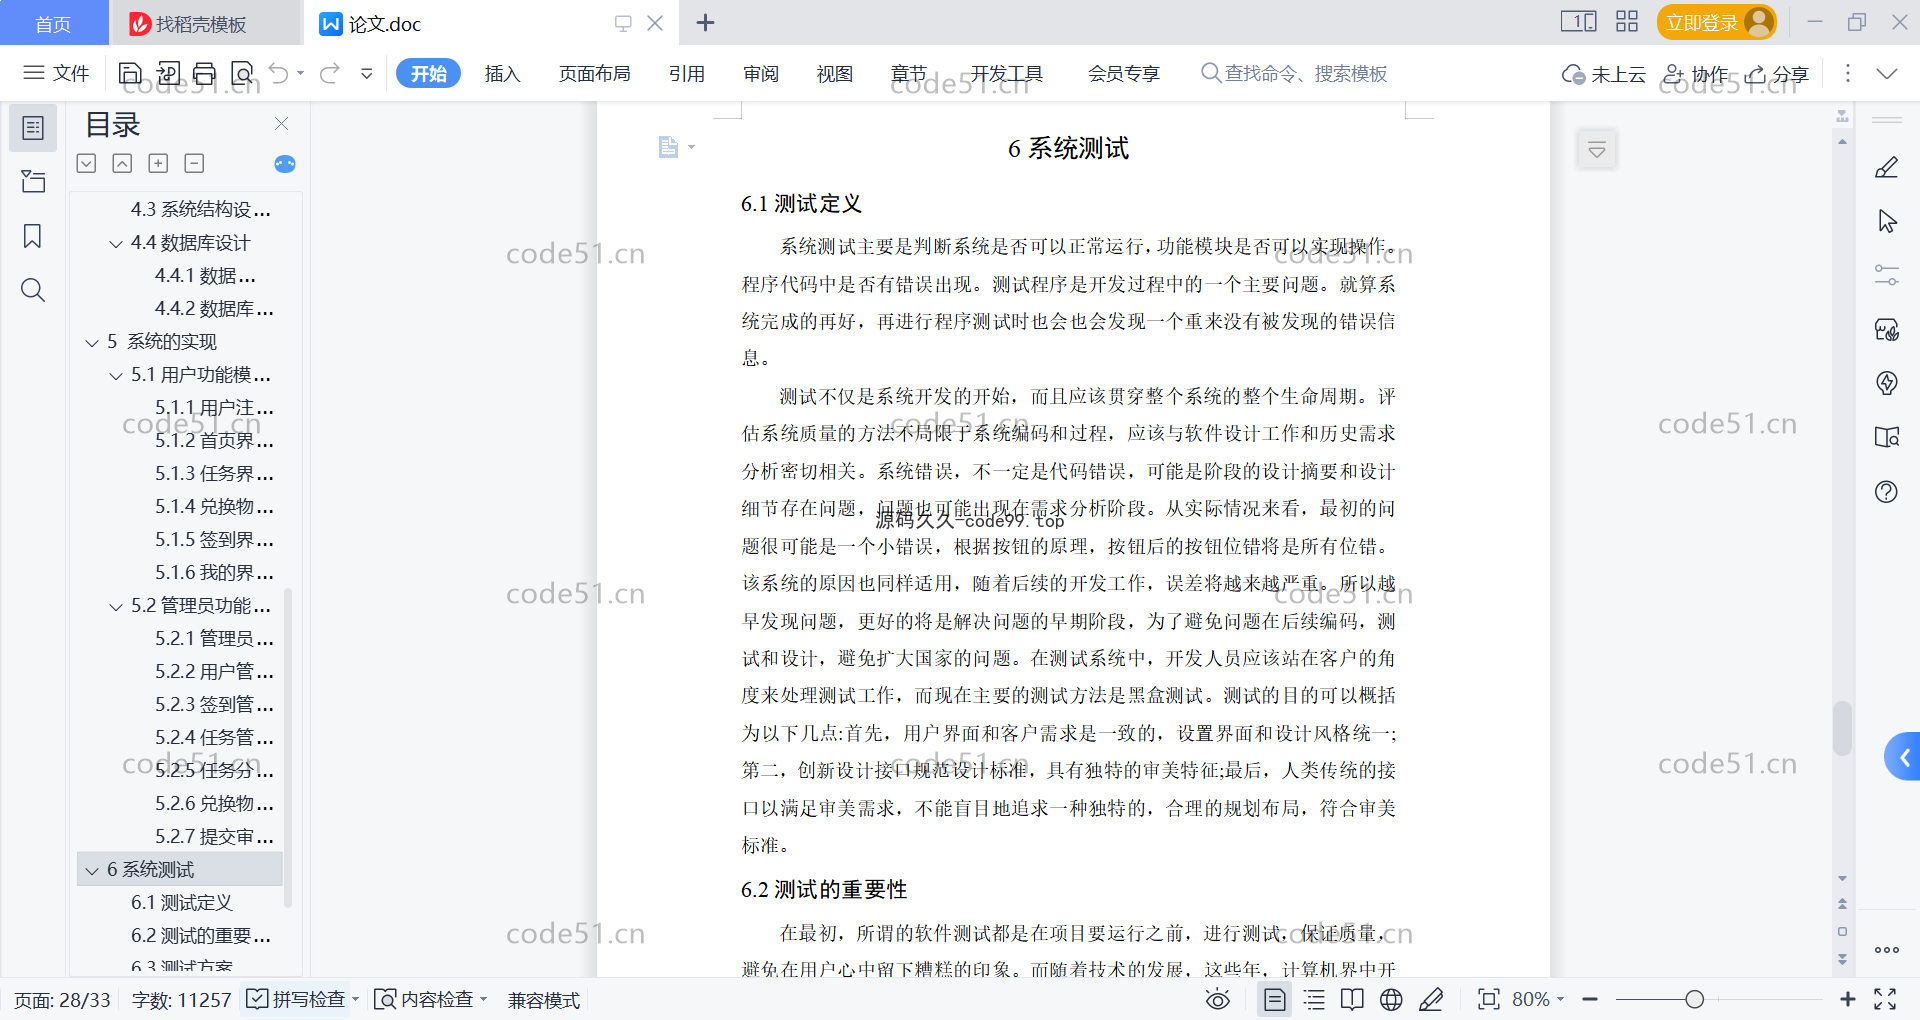Screen dimensions: 1920x1020
Task: Open the 拼写检查 dropdown arrow
Action: (x=355, y=999)
